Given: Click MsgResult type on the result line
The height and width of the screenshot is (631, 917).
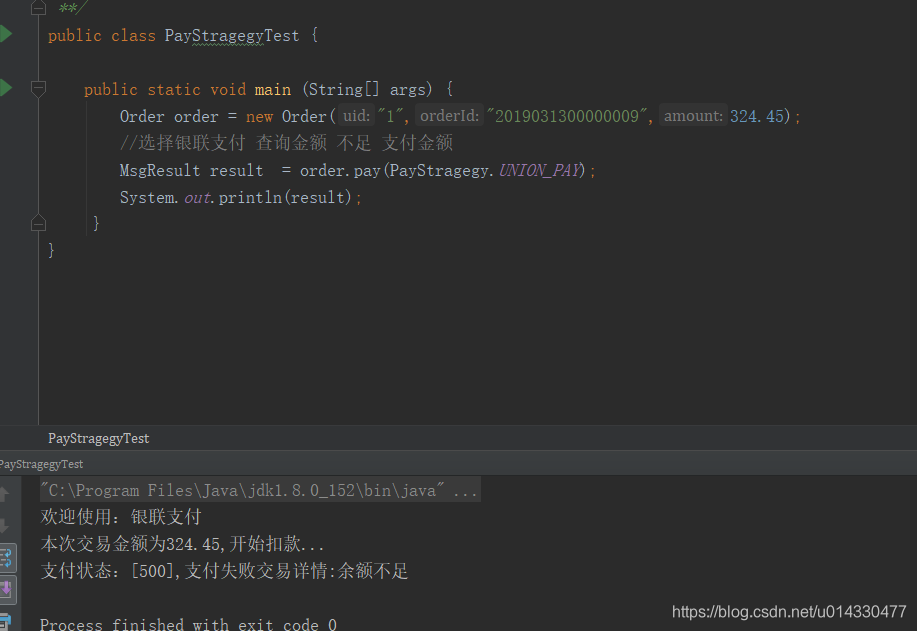Looking at the screenshot, I should click(x=160, y=170).
